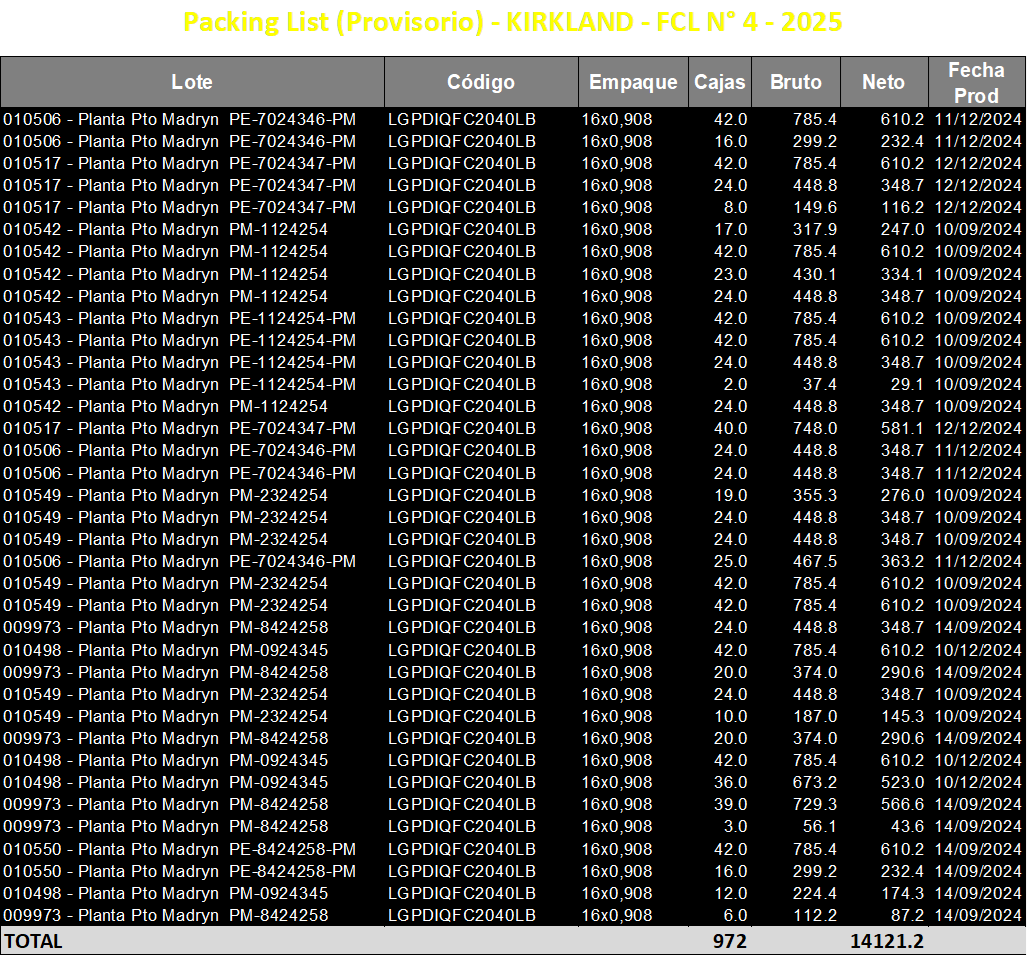Click the Fecha Prod column header
The image size is (1027, 956).
976,82
